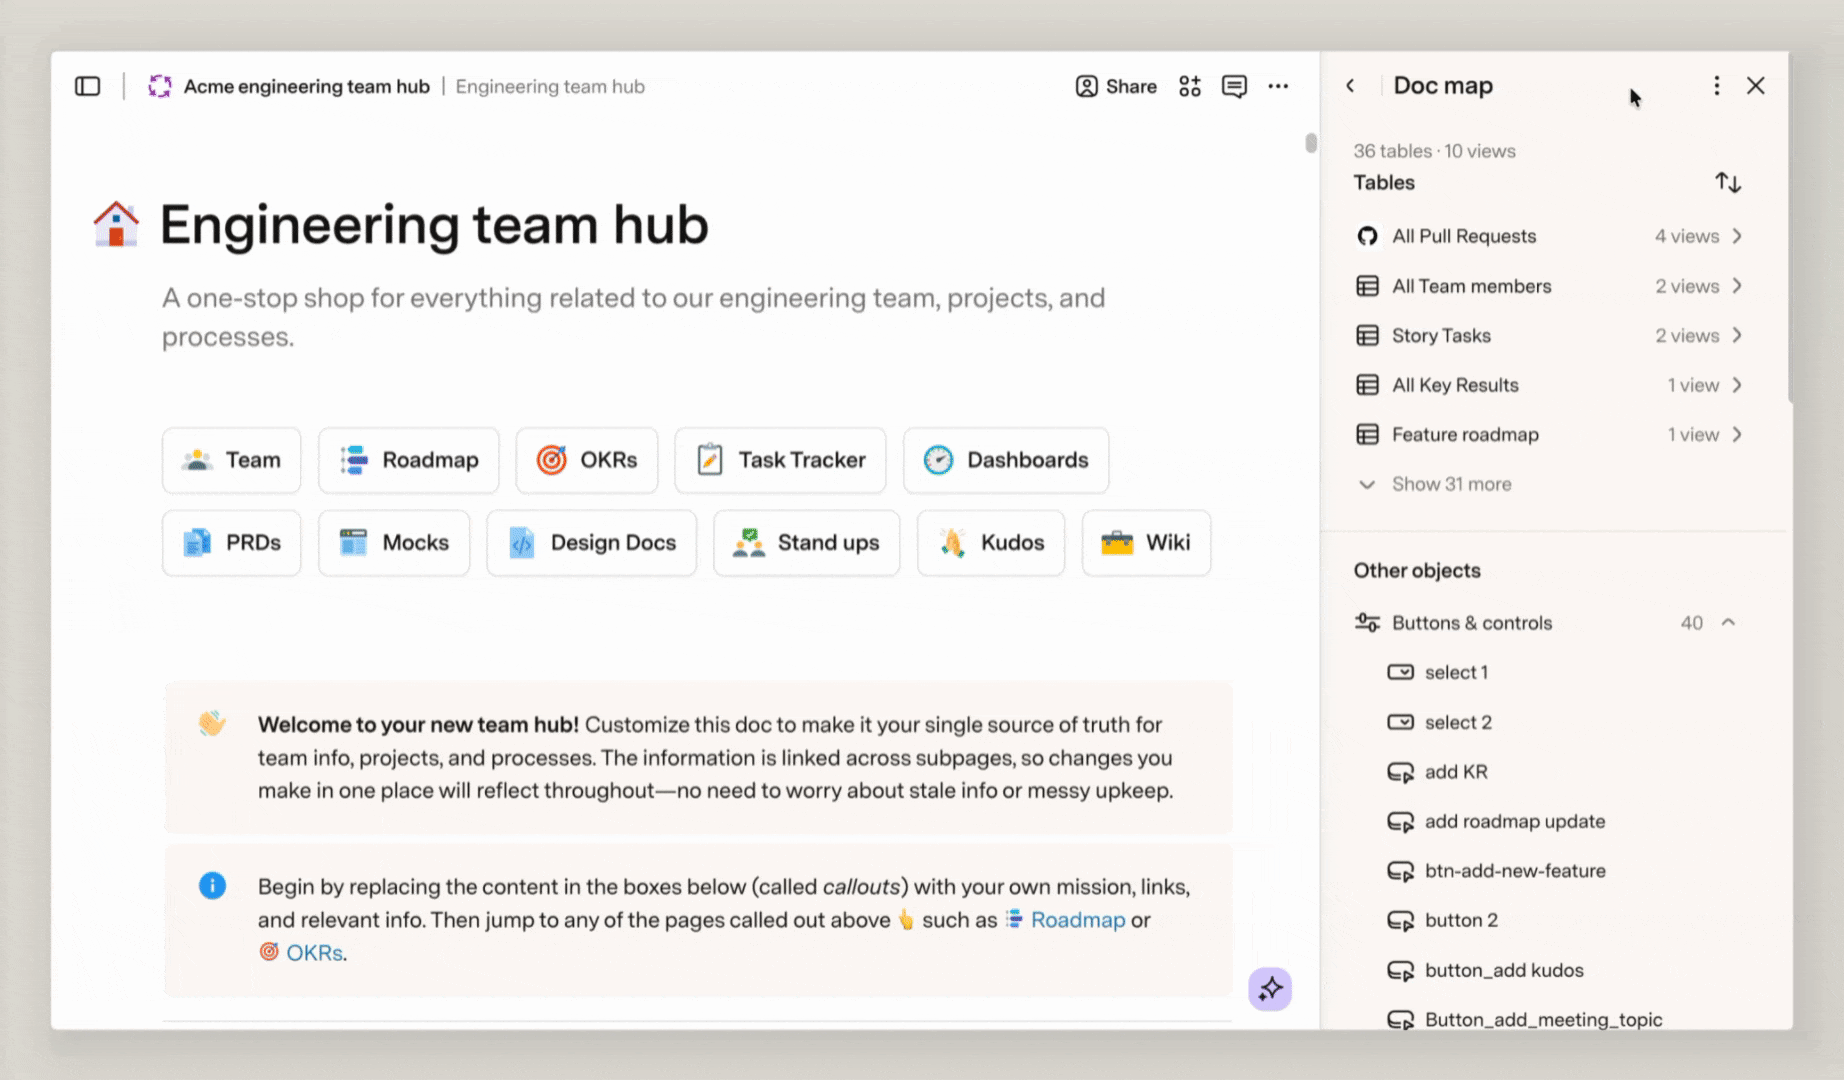Open the Acme engineering team hub doc icon
This screenshot has width=1844, height=1080.
click(160, 86)
